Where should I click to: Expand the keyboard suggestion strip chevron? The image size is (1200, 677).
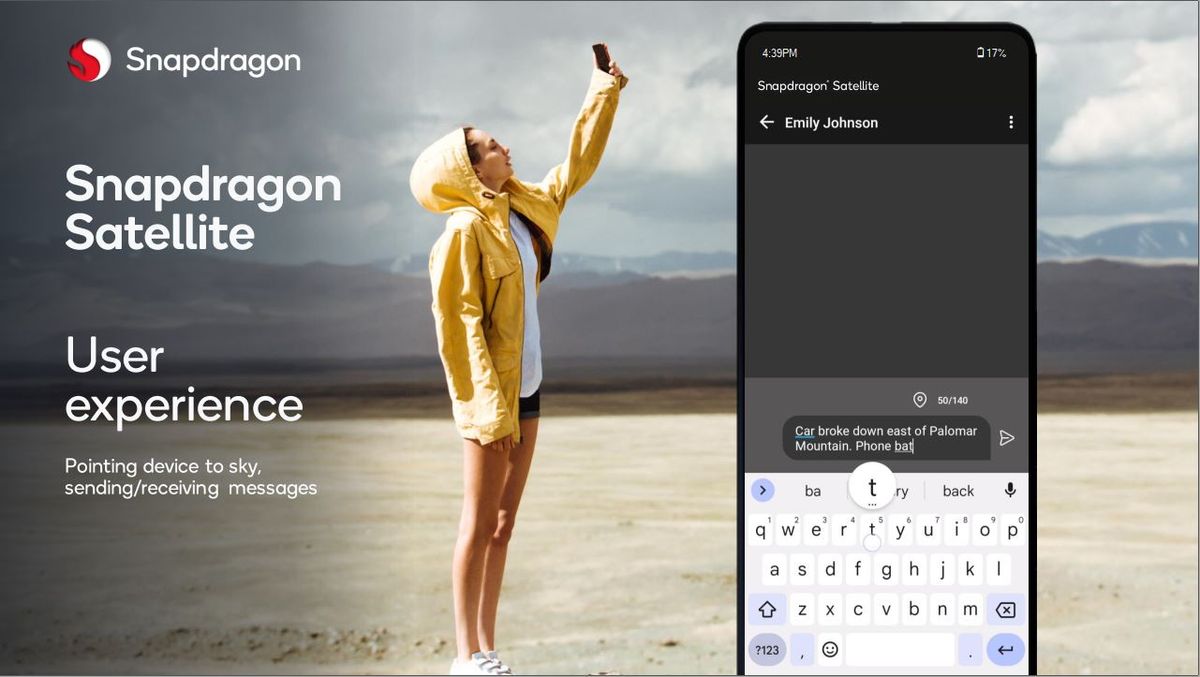point(763,490)
